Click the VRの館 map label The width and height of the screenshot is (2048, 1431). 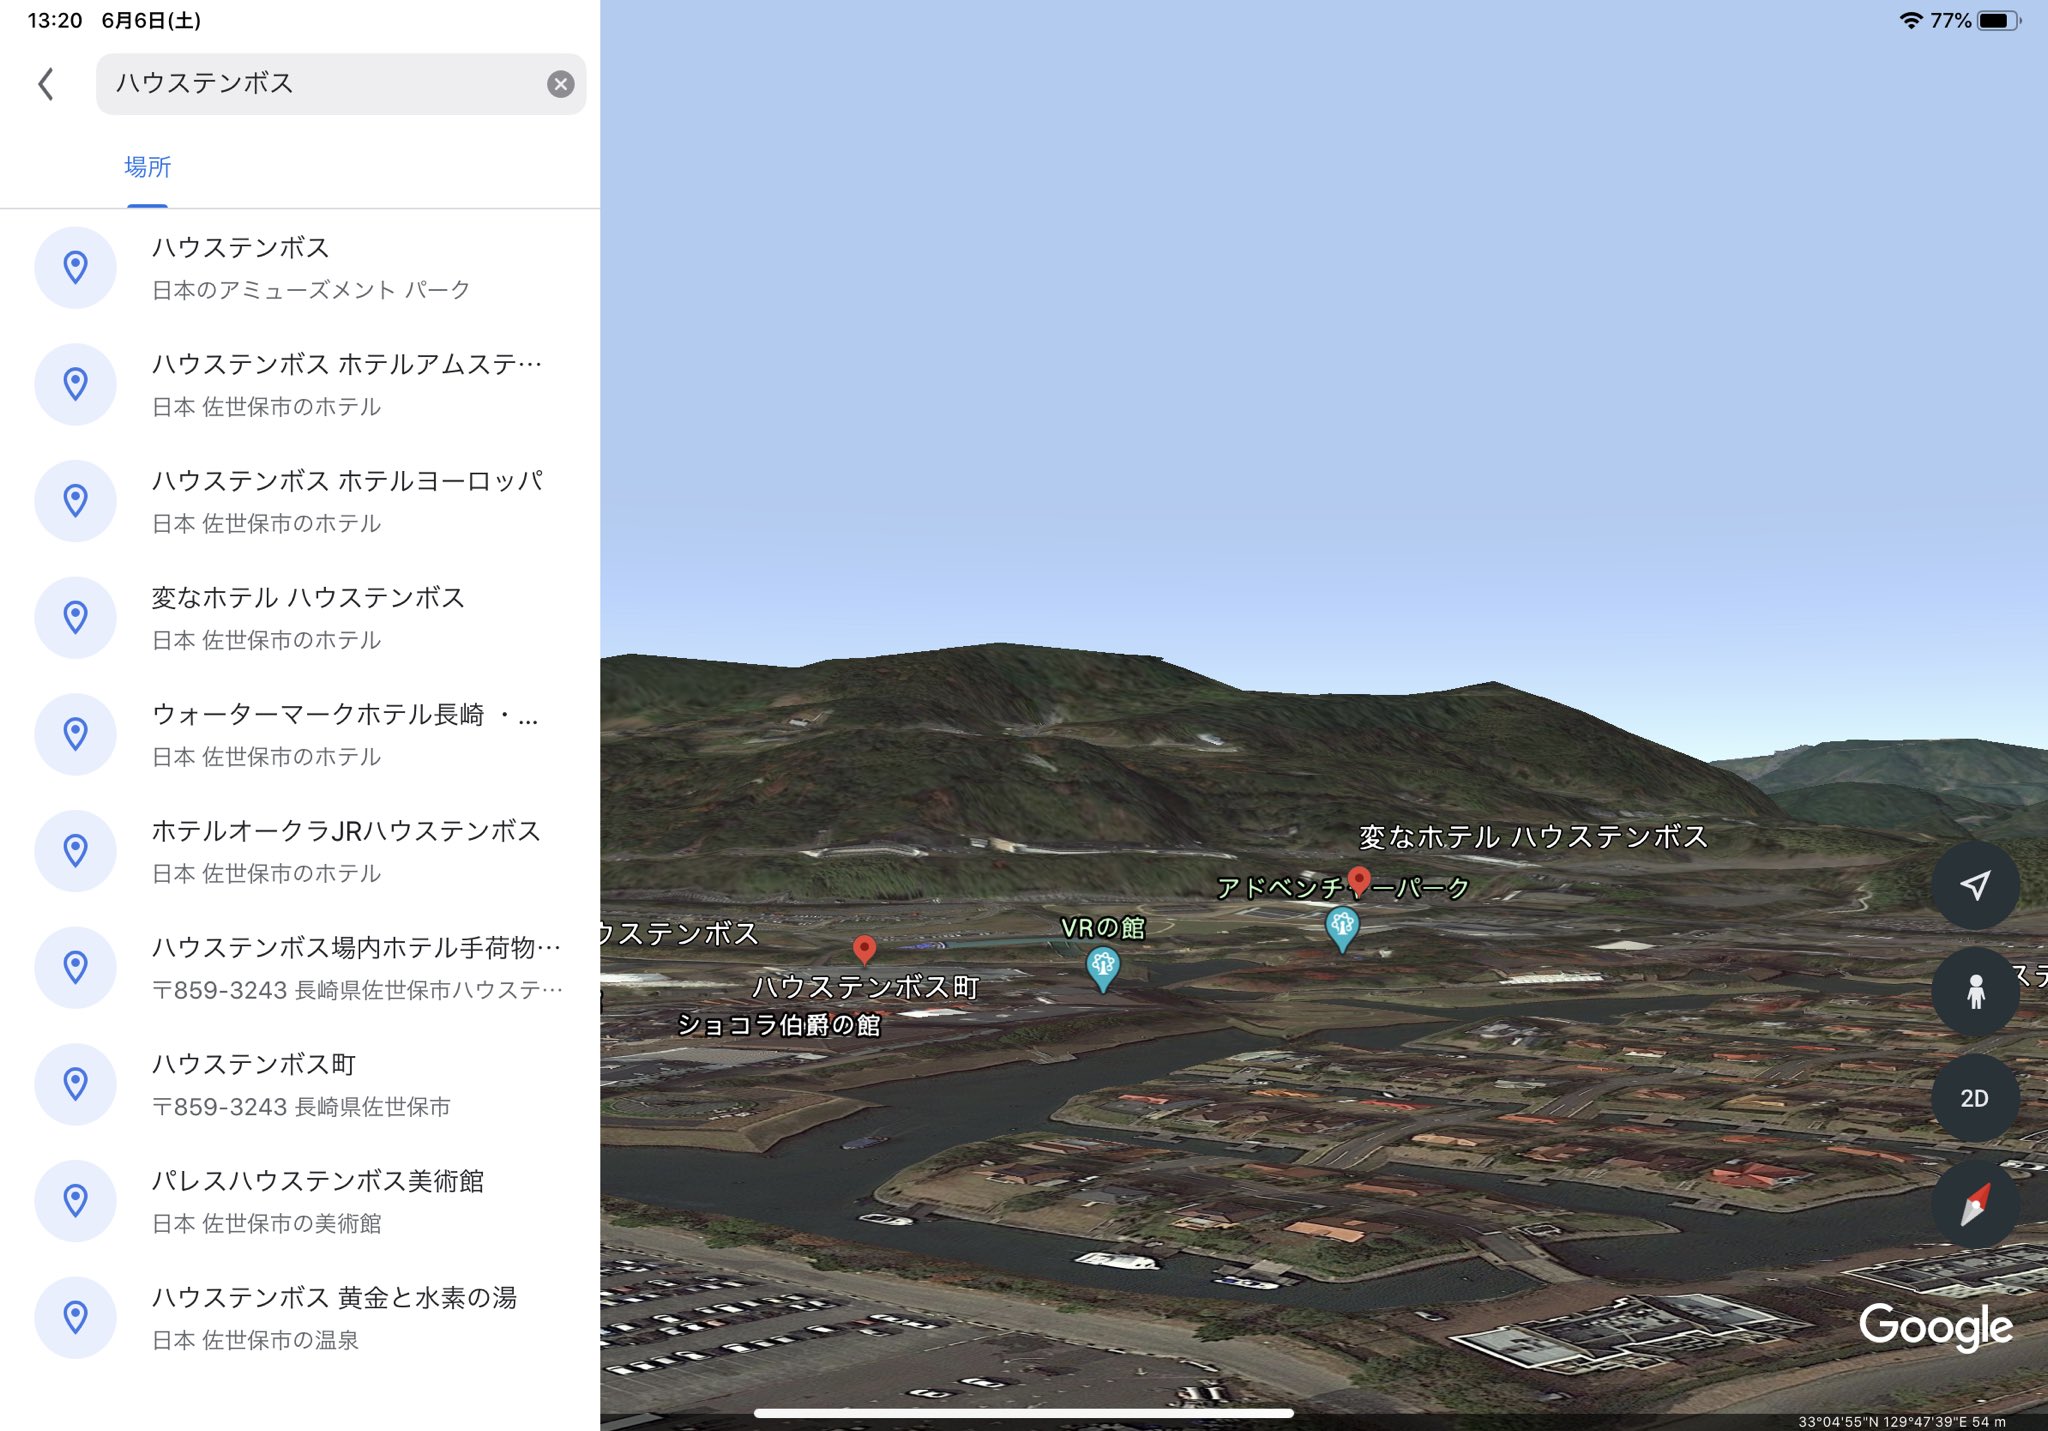(x=1103, y=928)
